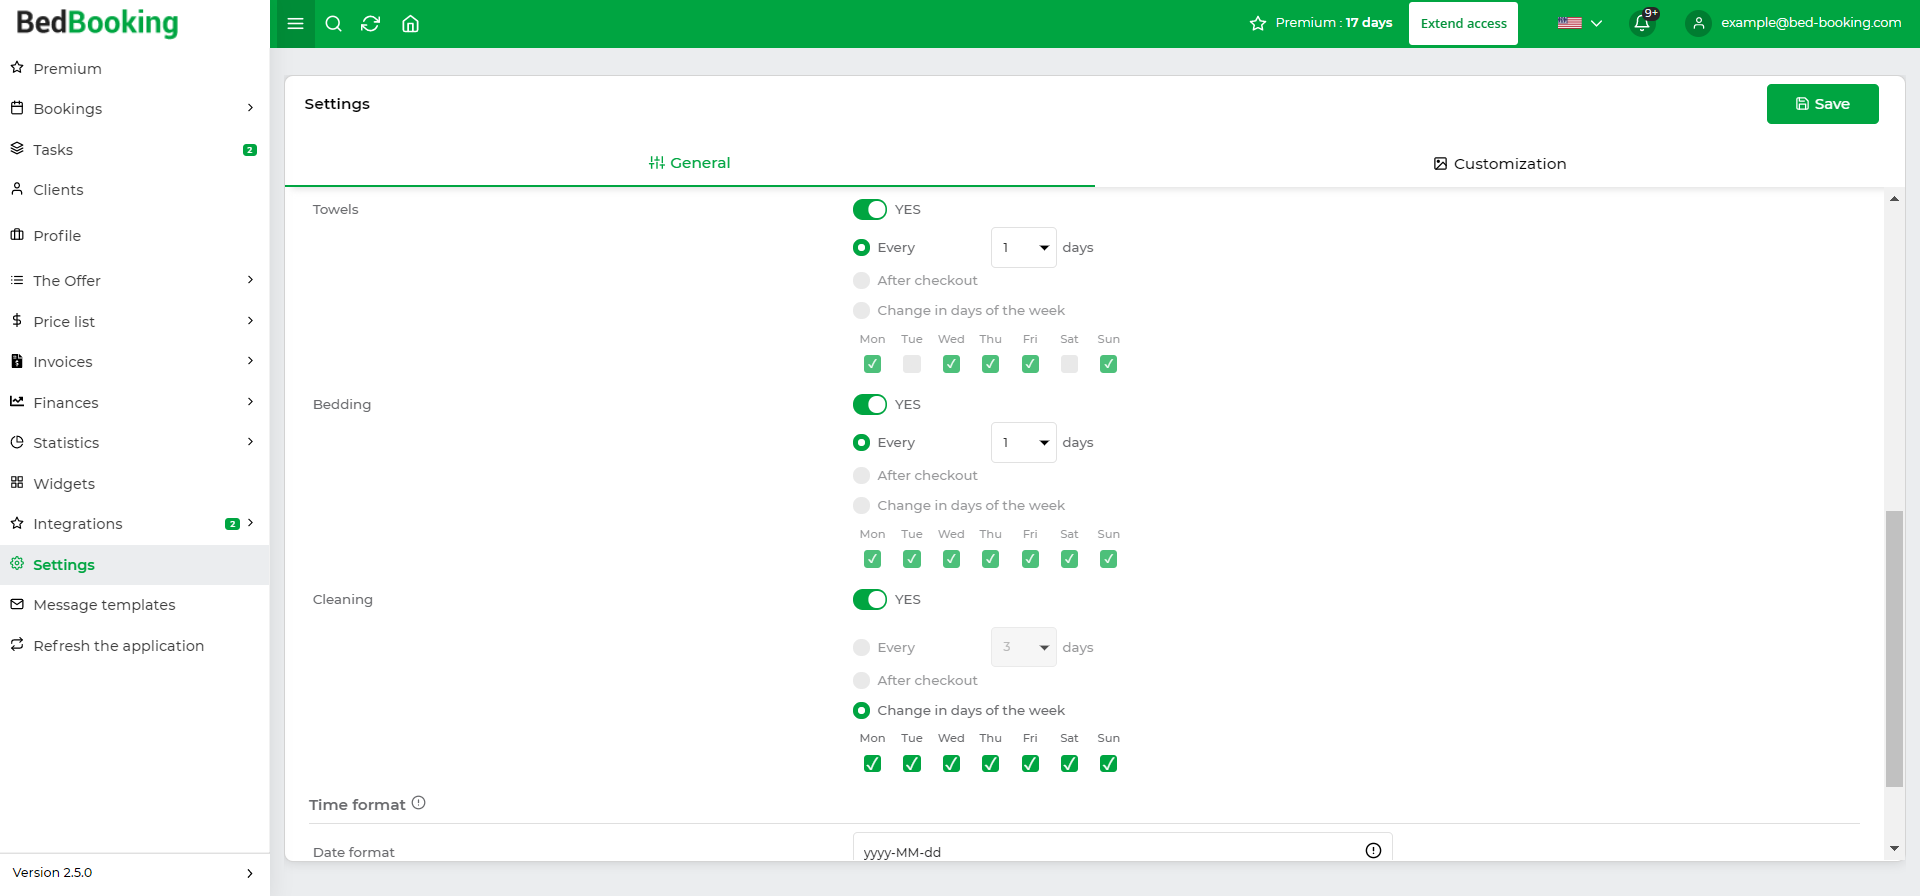
Task: Select Cleaning Every days radio
Action: [x=861, y=647]
